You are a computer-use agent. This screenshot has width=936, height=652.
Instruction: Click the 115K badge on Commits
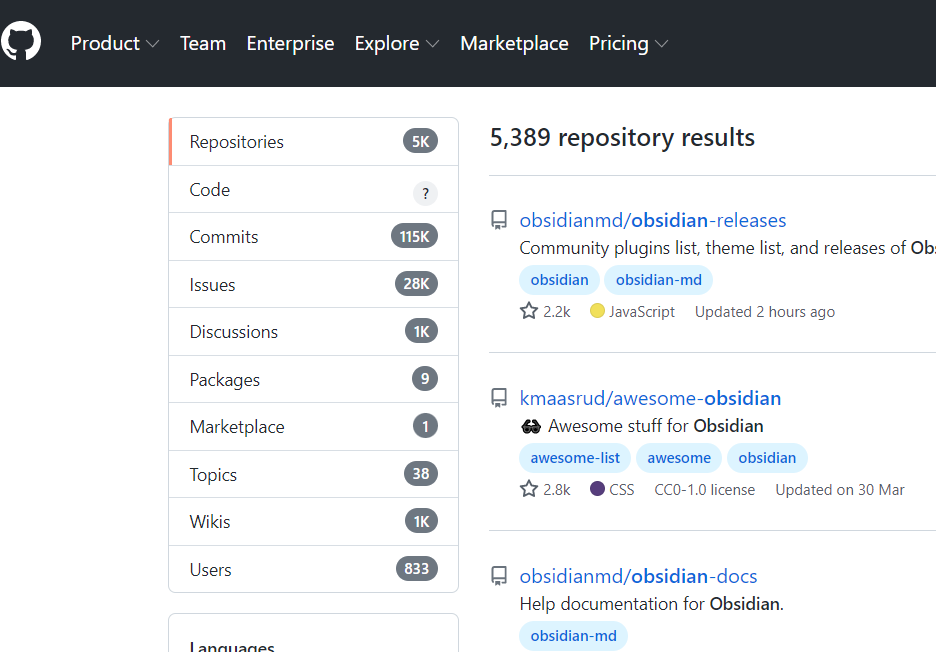414,236
